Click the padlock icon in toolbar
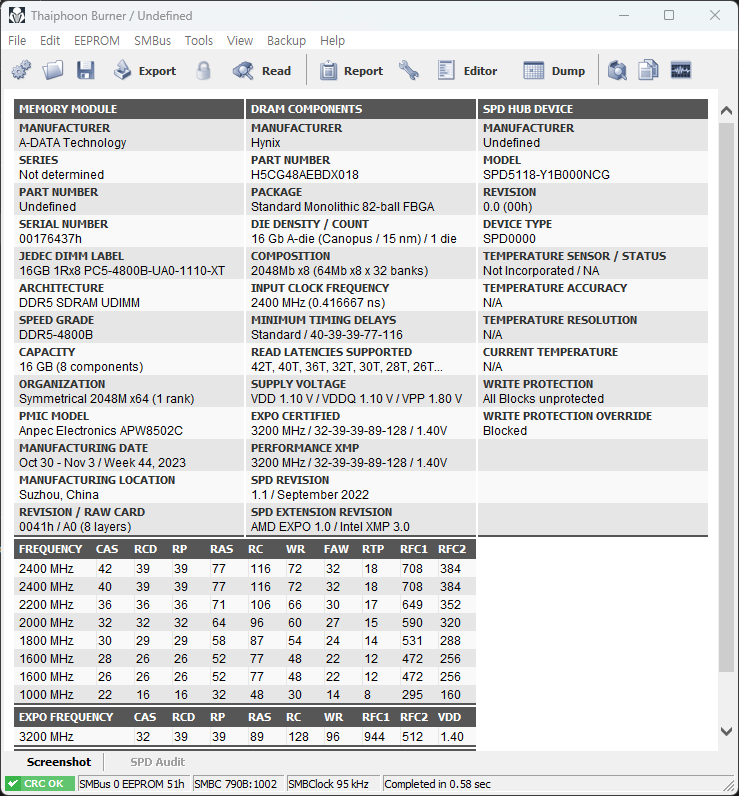Viewport: 739px width, 796px height. (203, 71)
